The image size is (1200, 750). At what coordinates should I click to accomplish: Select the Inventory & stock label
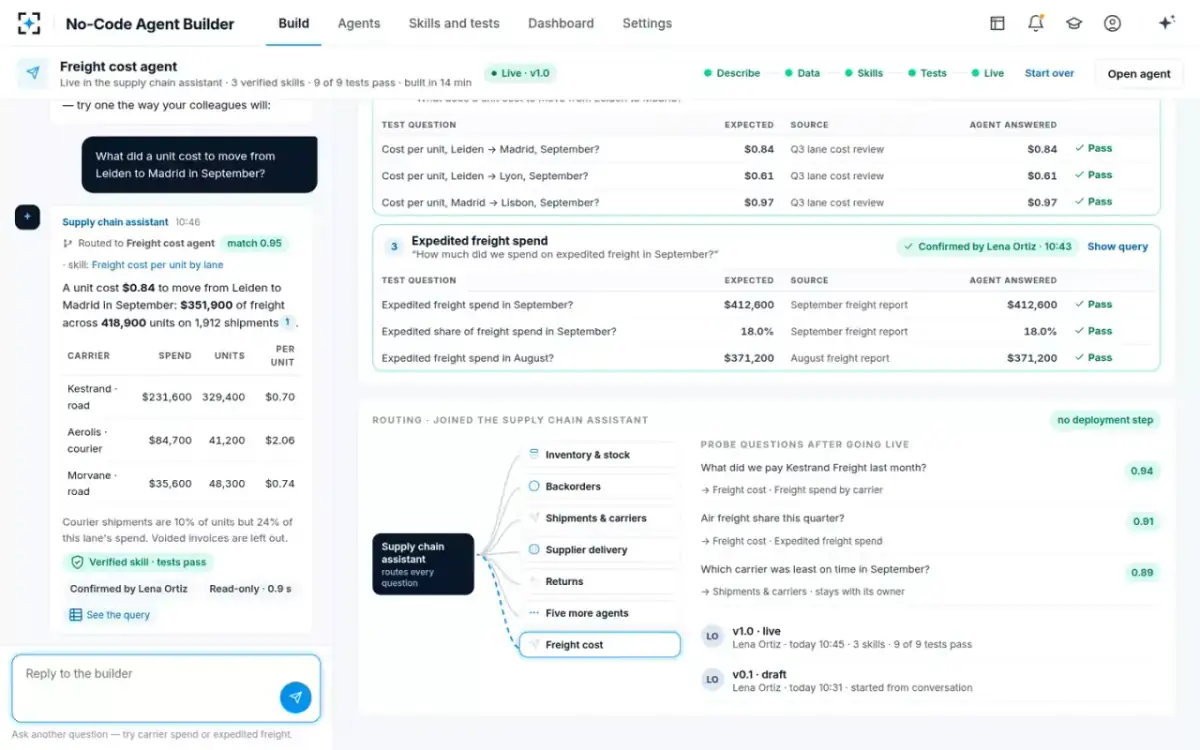[x=587, y=455]
